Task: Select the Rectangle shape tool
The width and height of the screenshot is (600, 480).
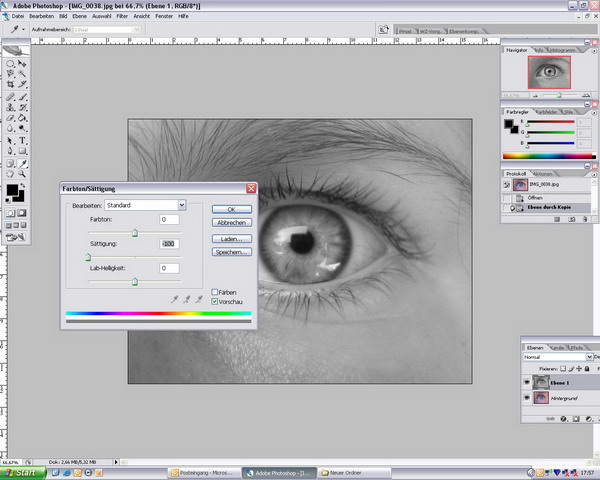Action: point(22,151)
